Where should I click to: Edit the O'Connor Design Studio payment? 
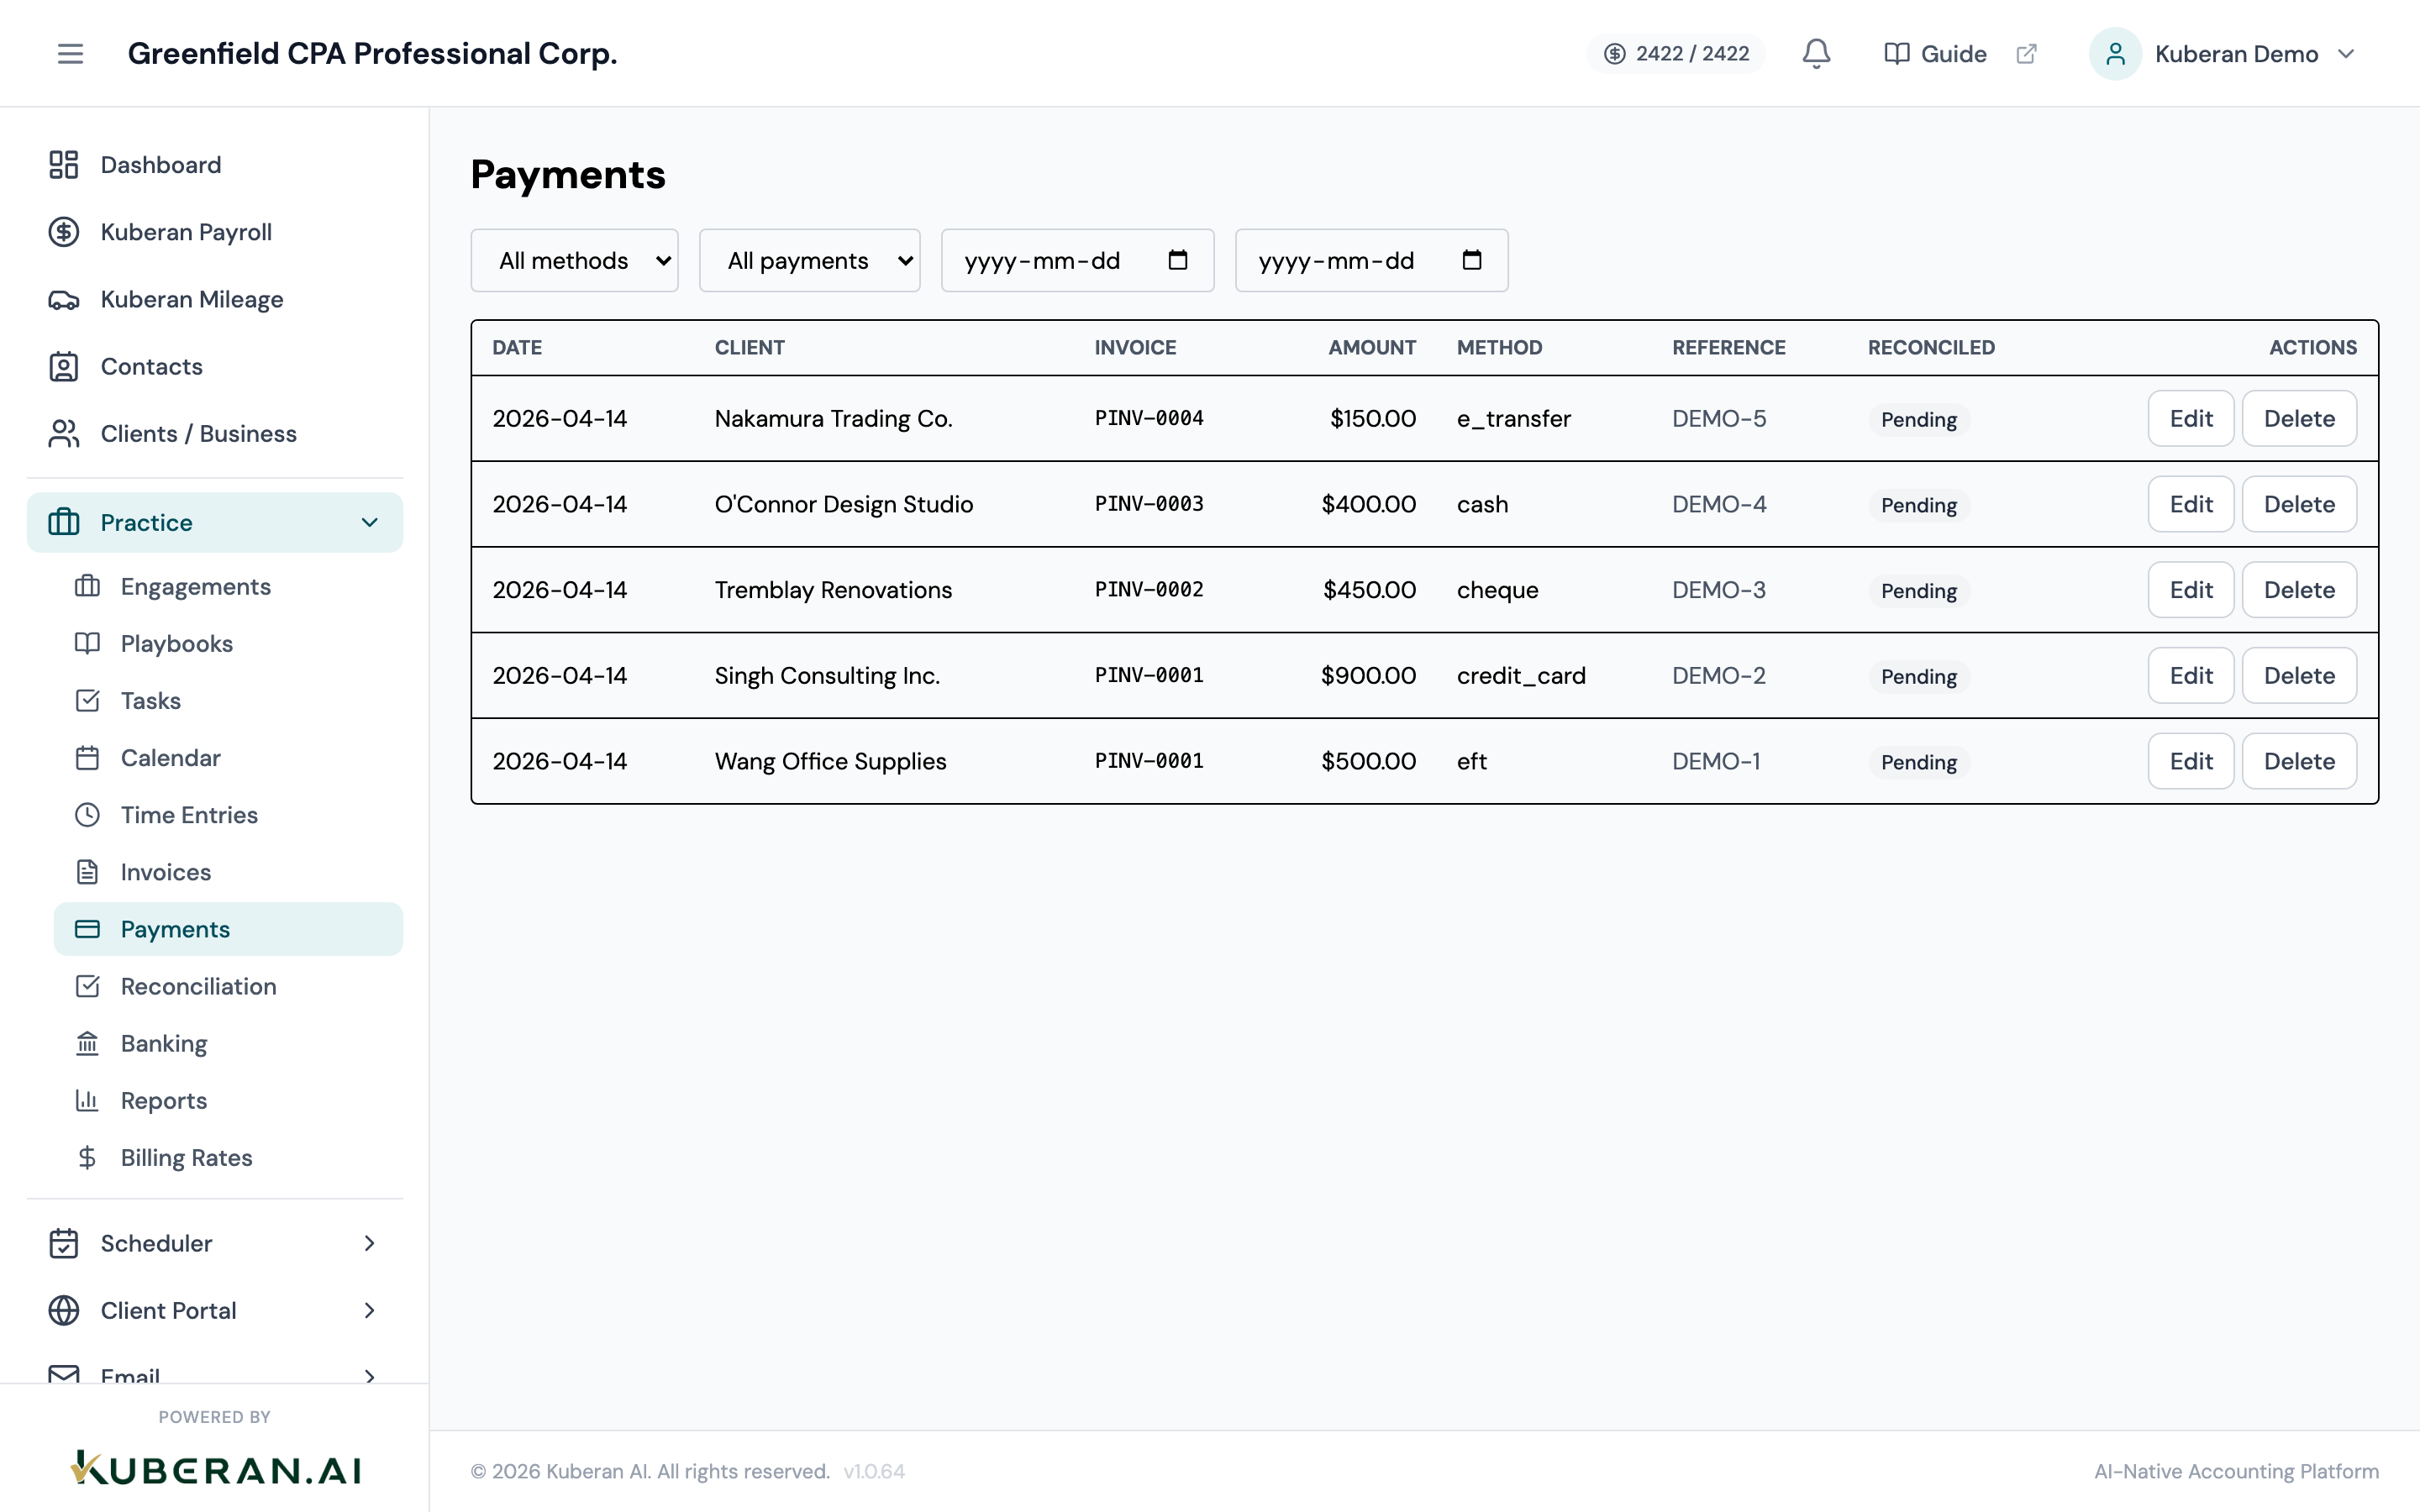[x=2190, y=504]
